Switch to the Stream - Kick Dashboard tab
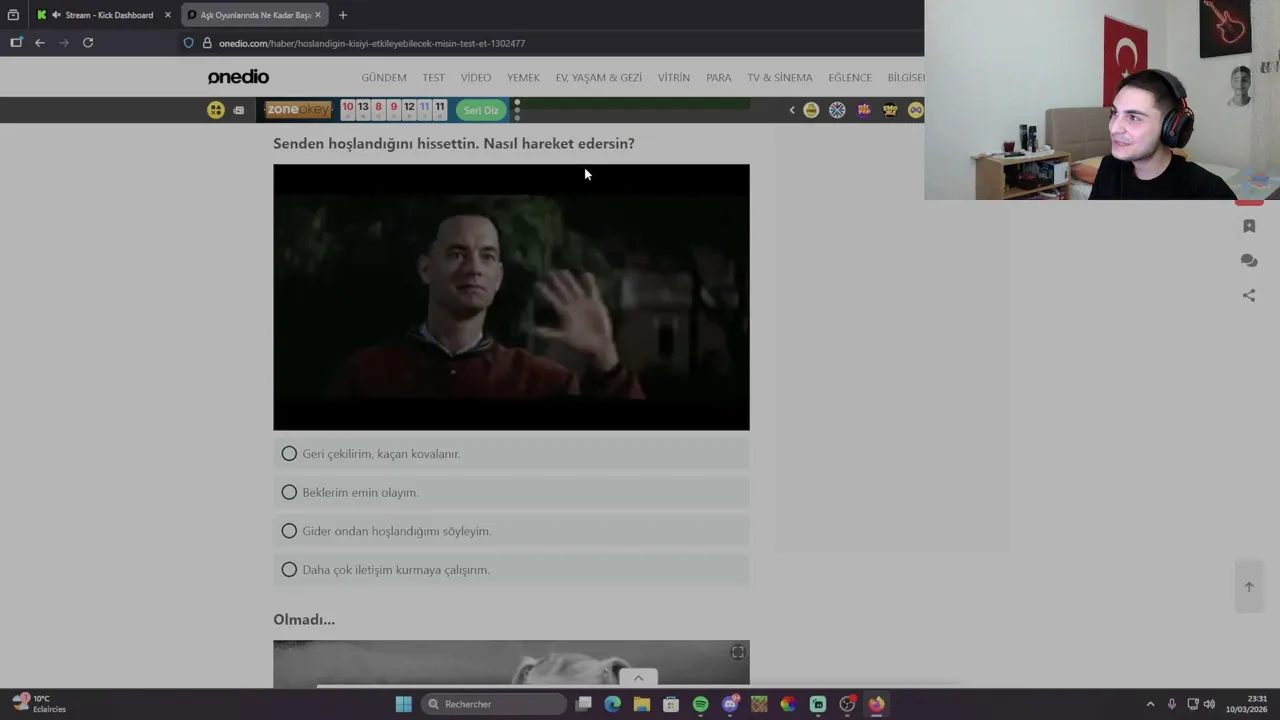 [x=105, y=15]
